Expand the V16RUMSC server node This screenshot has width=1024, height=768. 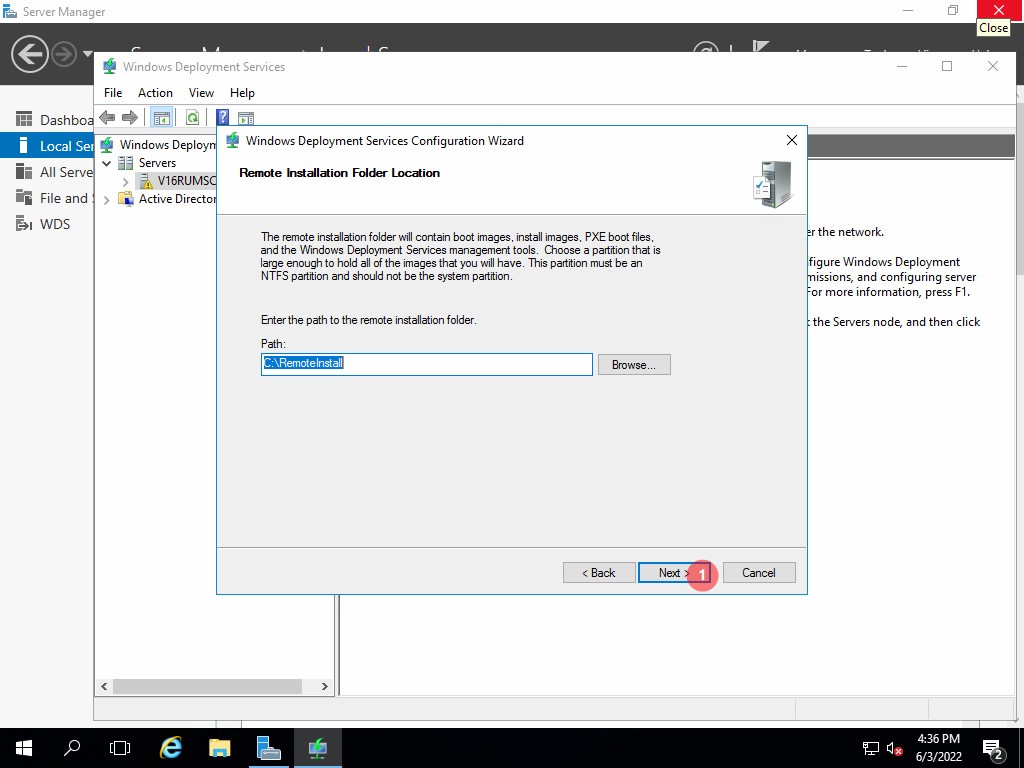(125, 181)
